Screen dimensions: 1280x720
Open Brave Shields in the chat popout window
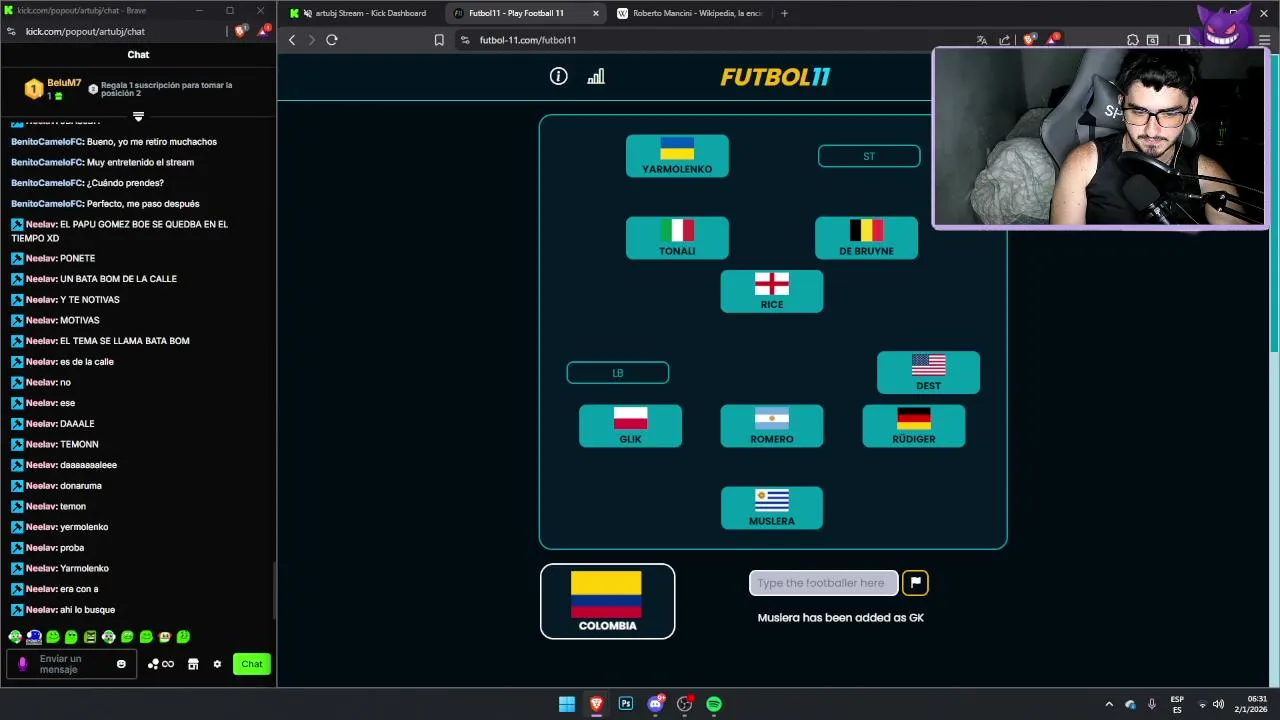(240, 31)
